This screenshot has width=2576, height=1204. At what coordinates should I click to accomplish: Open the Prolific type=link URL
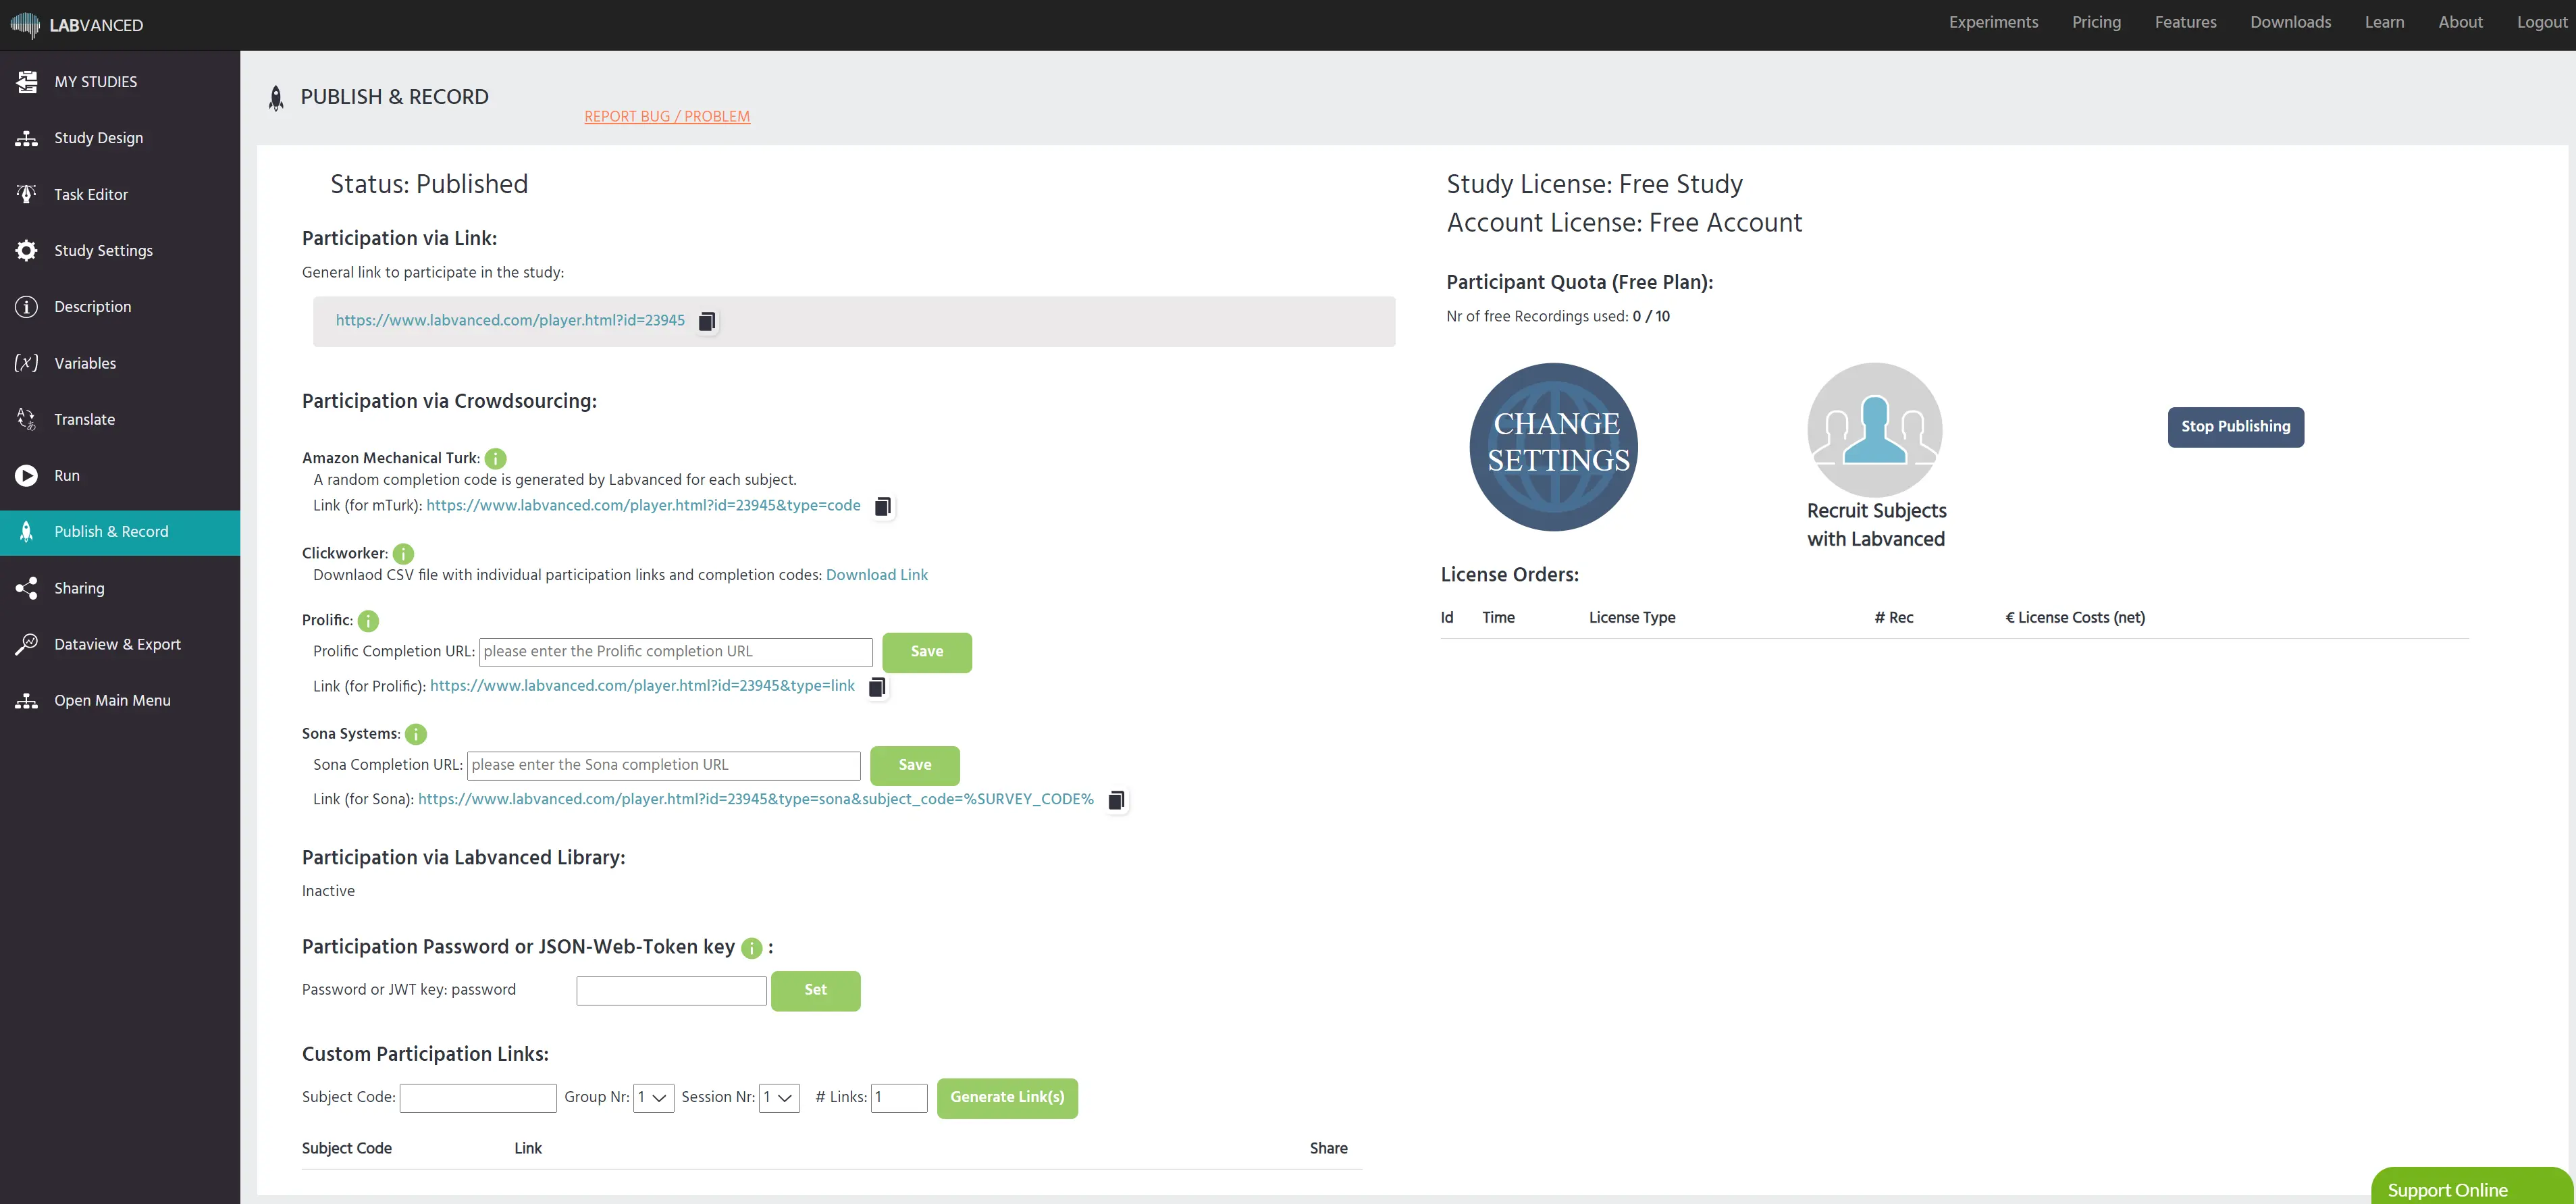642,686
